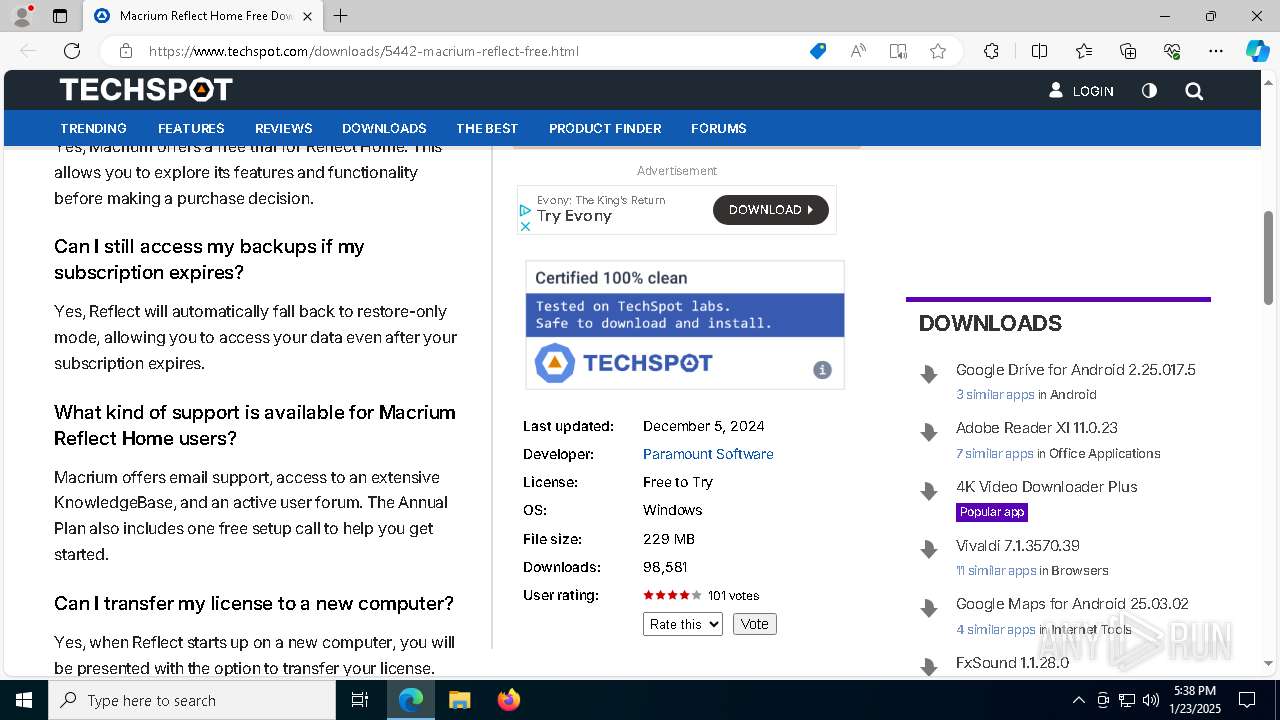Click the TechSpot logo in the header
This screenshot has height=720, width=1280.
[x=146, y=90]
